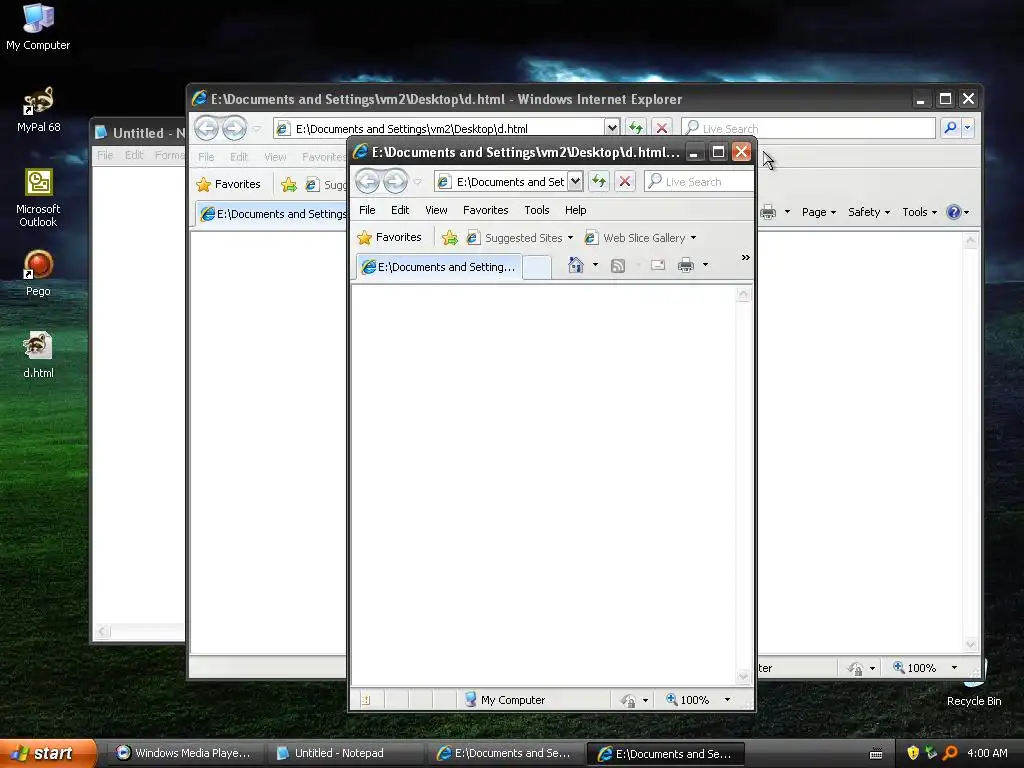
Task: Select Pego desktop icon
Action: click(x=38, y=273)
